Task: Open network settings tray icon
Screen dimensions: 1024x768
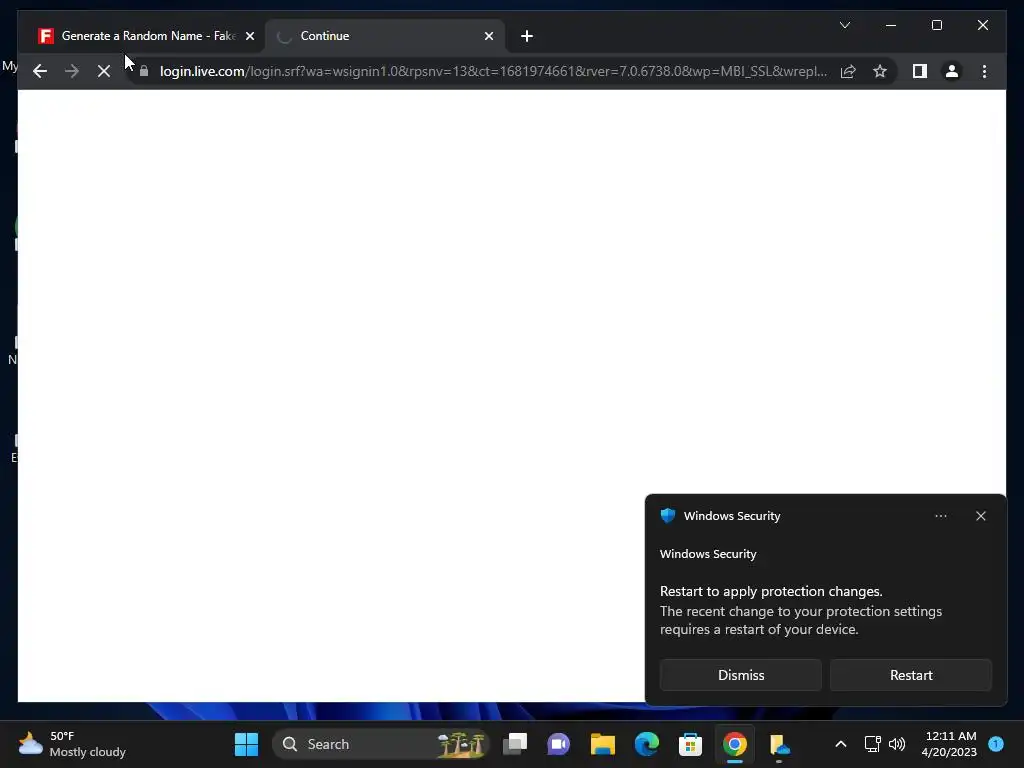Action: [x=872, y=744]
